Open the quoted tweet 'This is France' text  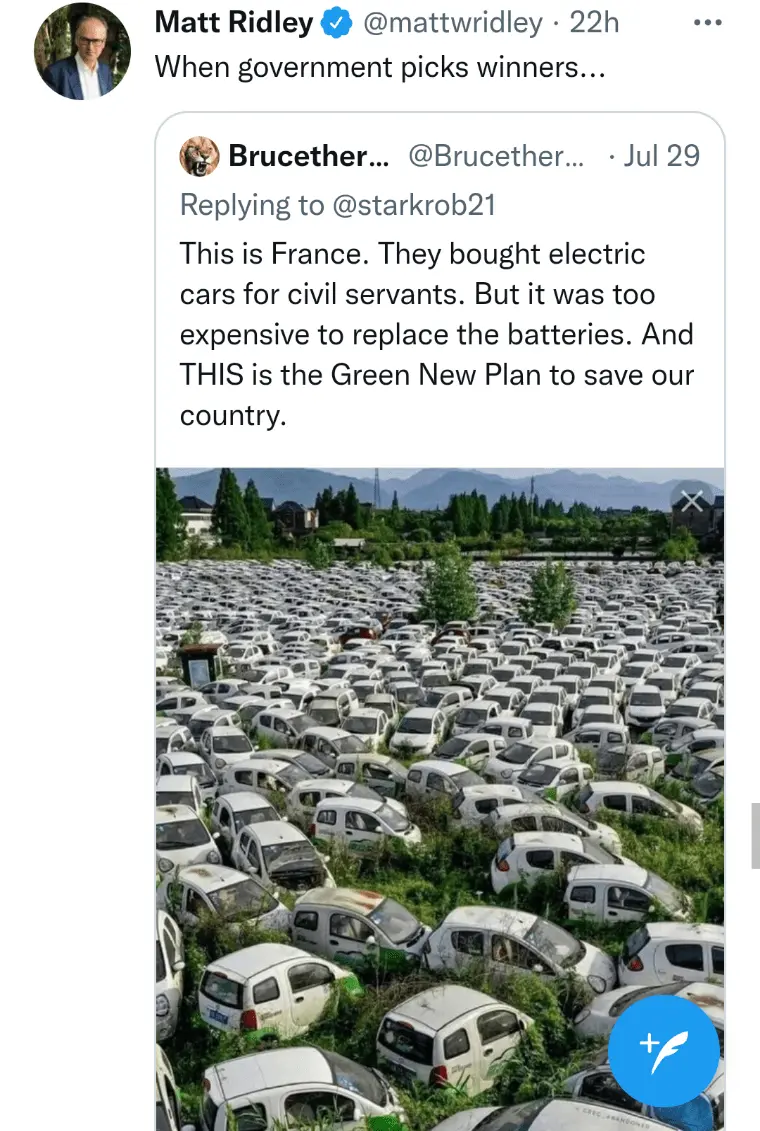(x=412, y=254)
